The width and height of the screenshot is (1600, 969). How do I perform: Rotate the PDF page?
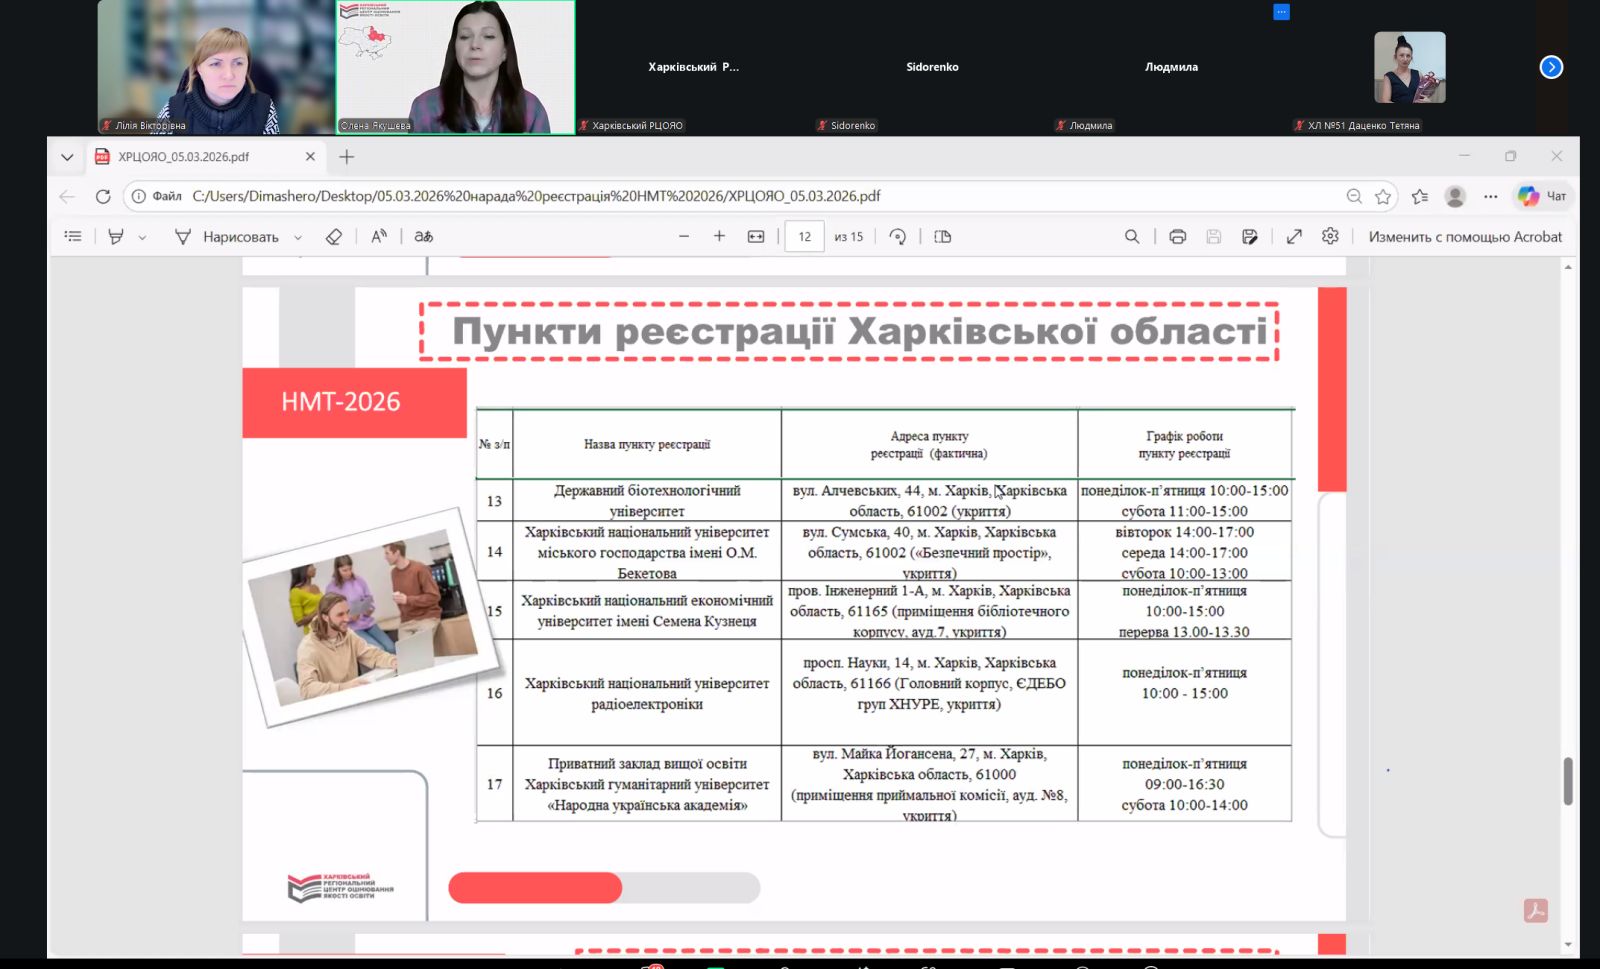[898, 237]
